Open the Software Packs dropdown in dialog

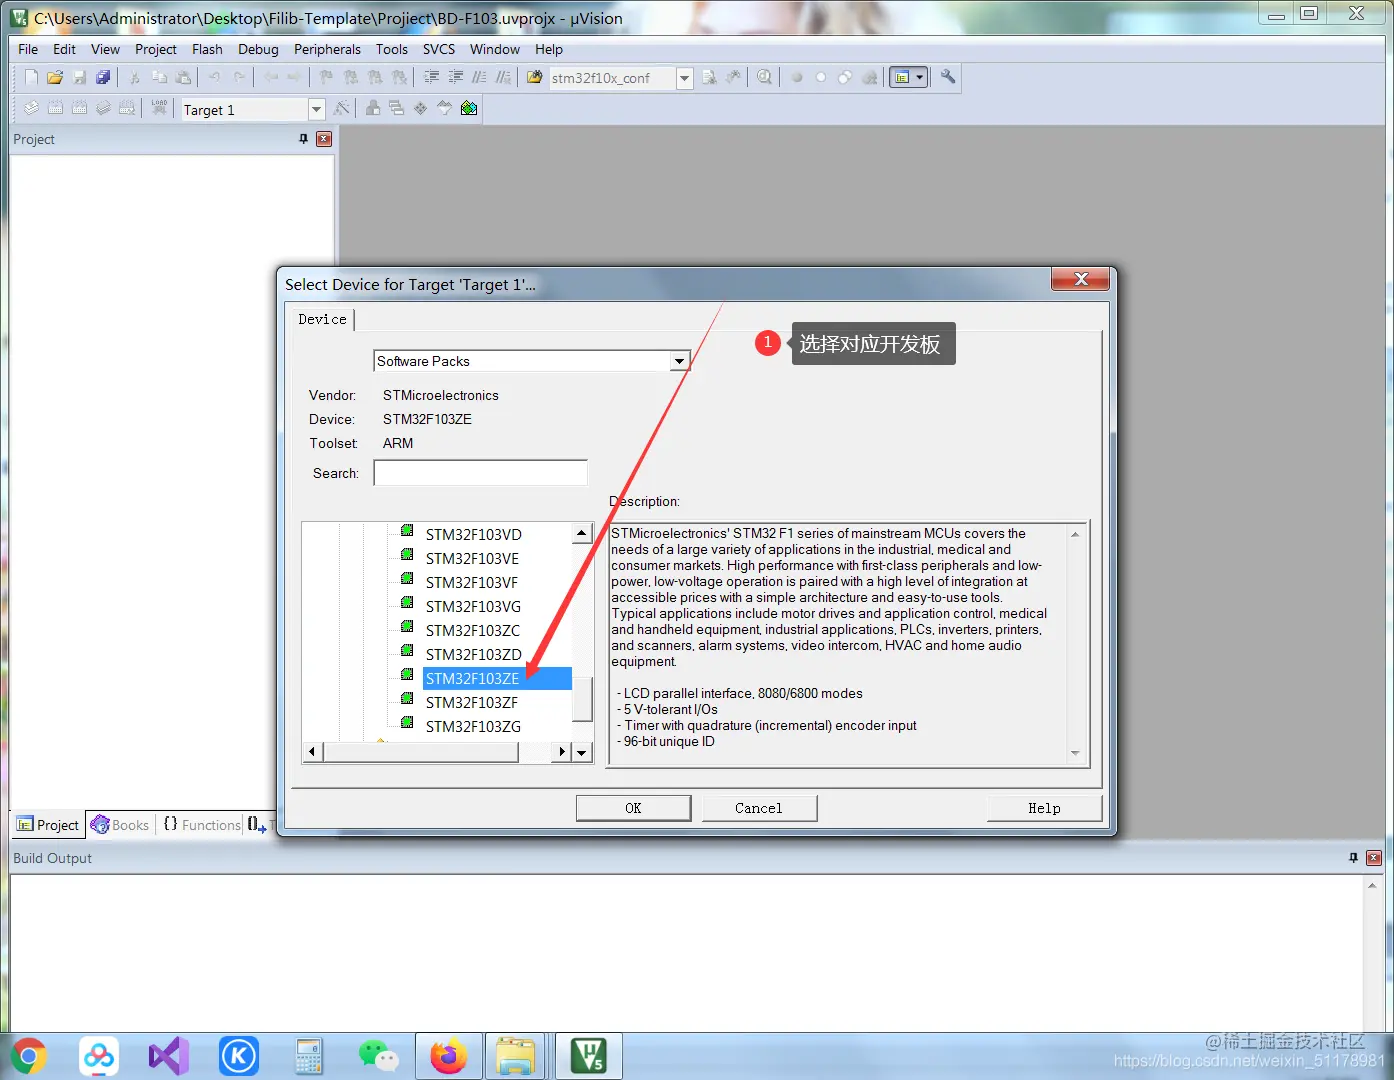[680, 361]
